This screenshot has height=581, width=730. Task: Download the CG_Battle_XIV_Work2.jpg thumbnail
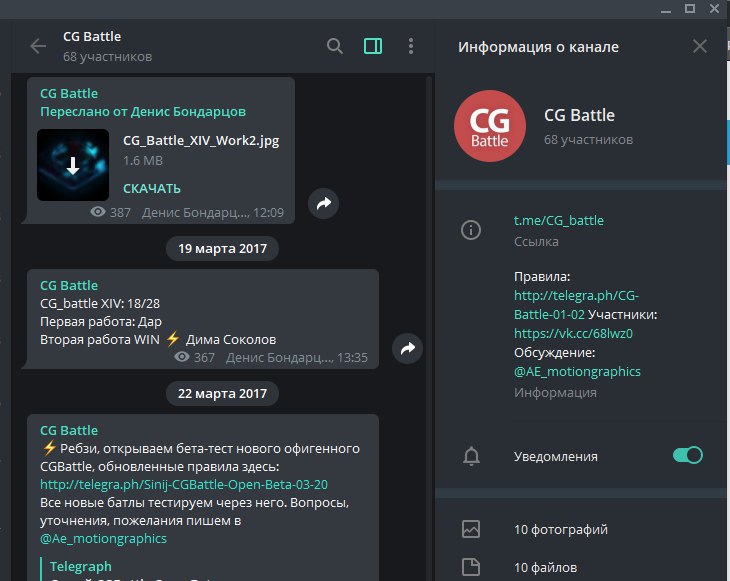click(x=73, y=165)
